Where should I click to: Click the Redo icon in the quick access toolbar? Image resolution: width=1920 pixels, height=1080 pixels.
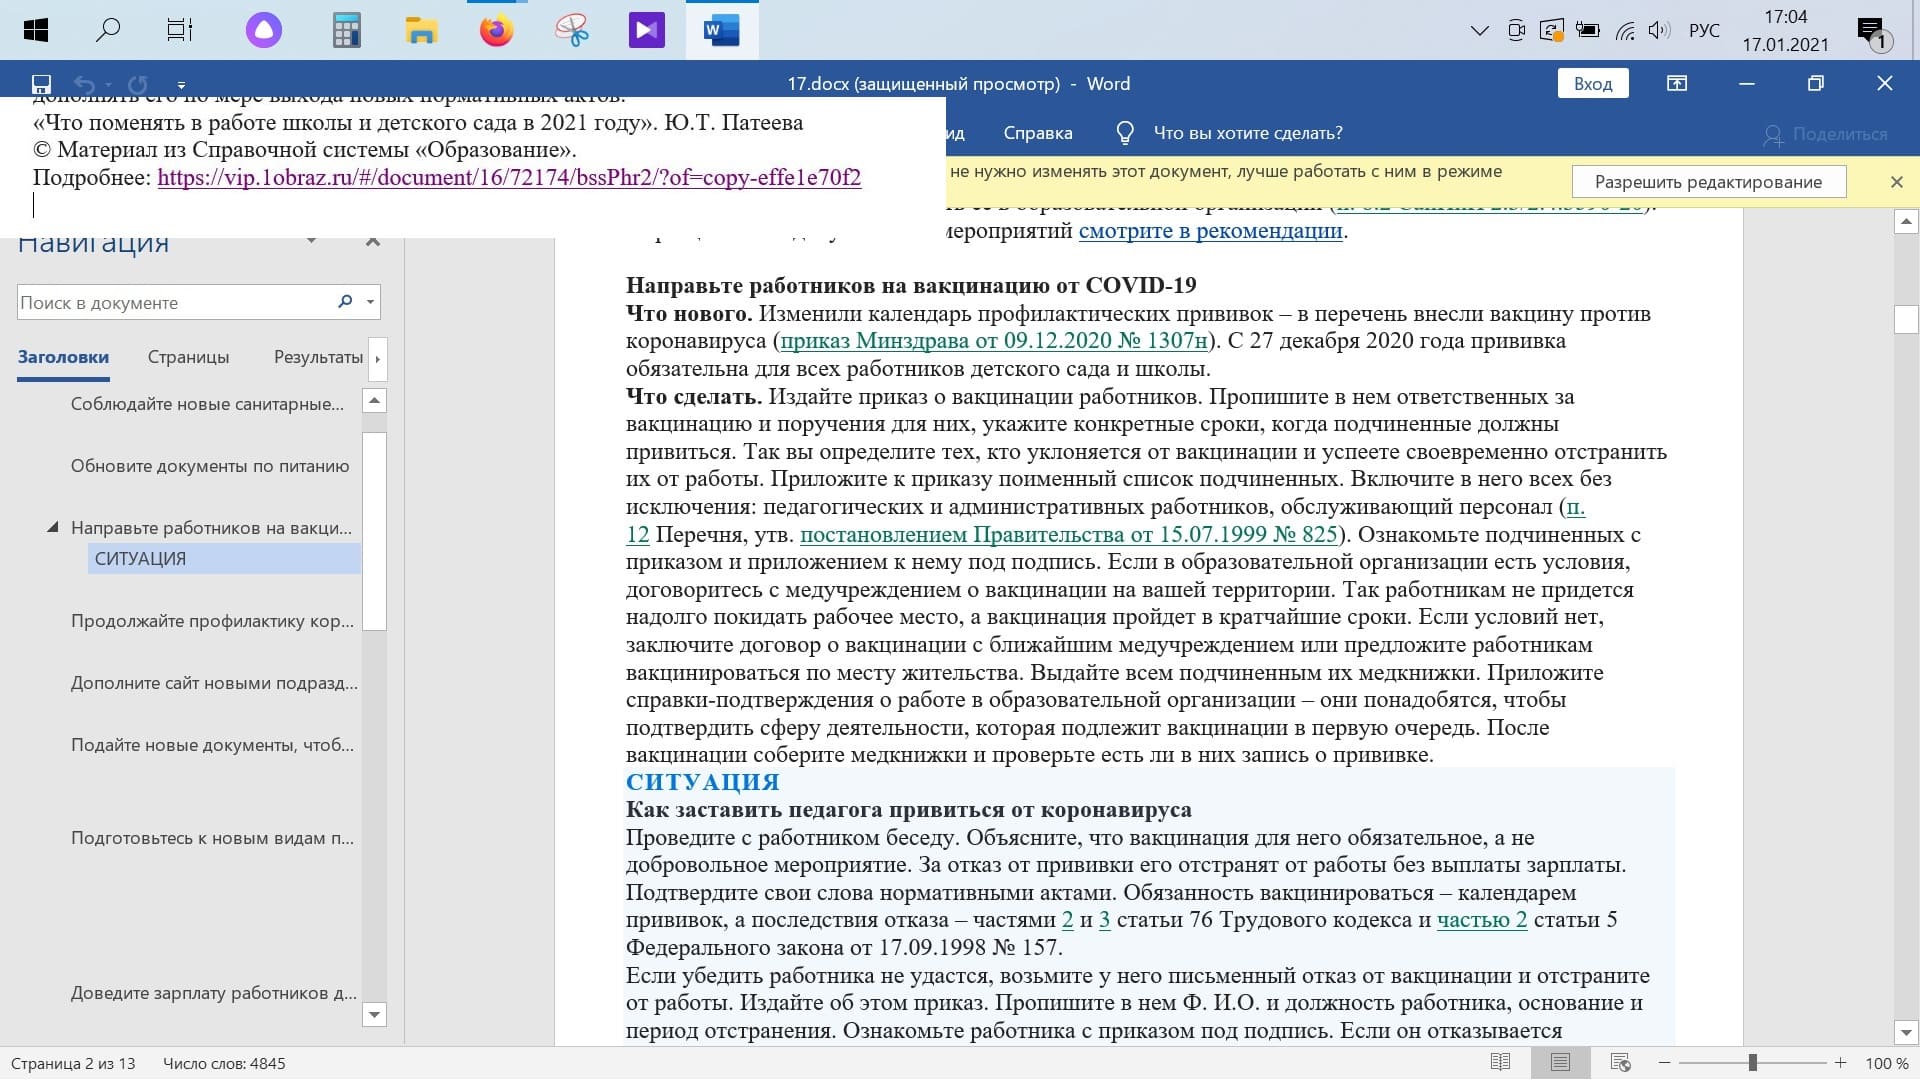(x=138, y=84)
